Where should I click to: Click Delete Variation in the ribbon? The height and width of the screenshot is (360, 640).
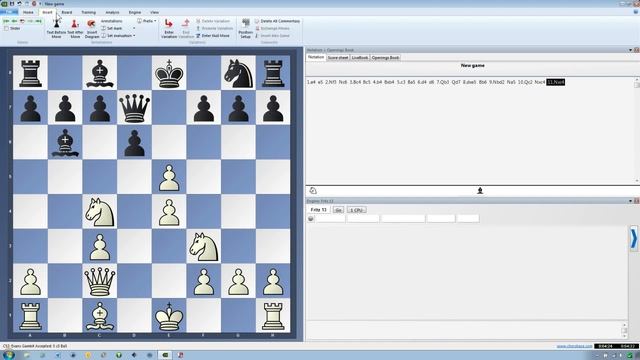pos(213,21)
